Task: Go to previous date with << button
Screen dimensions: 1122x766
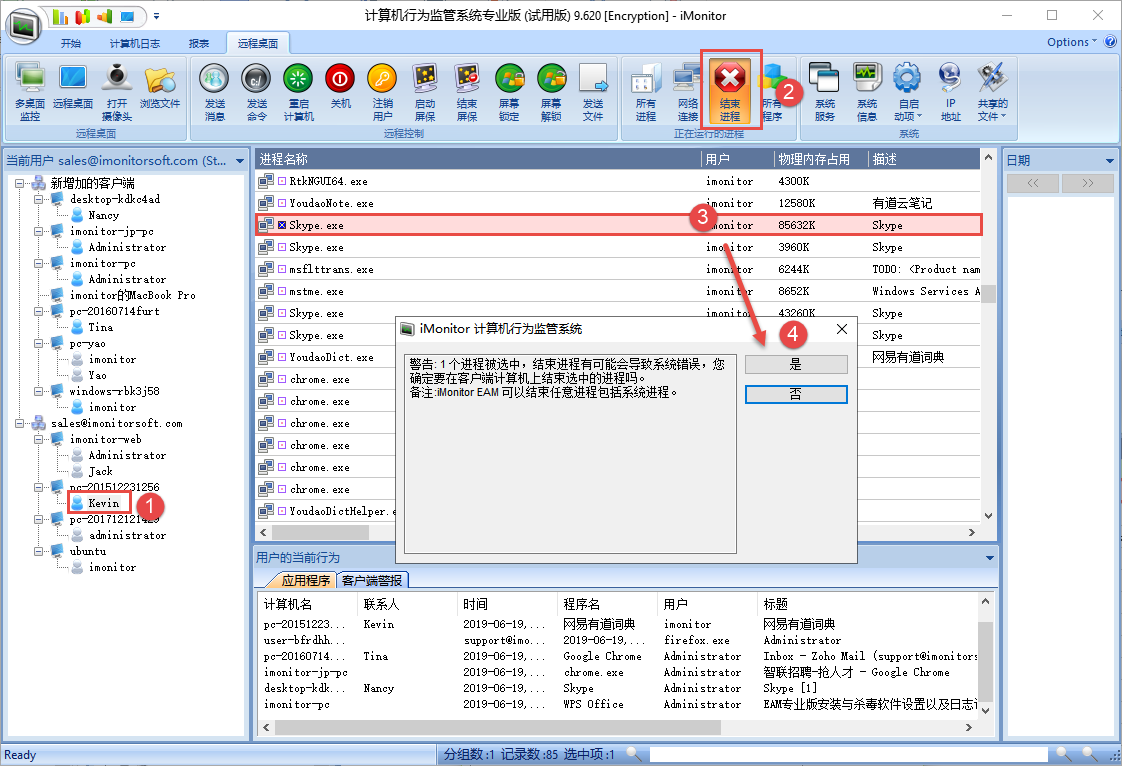Action: 1033,183
